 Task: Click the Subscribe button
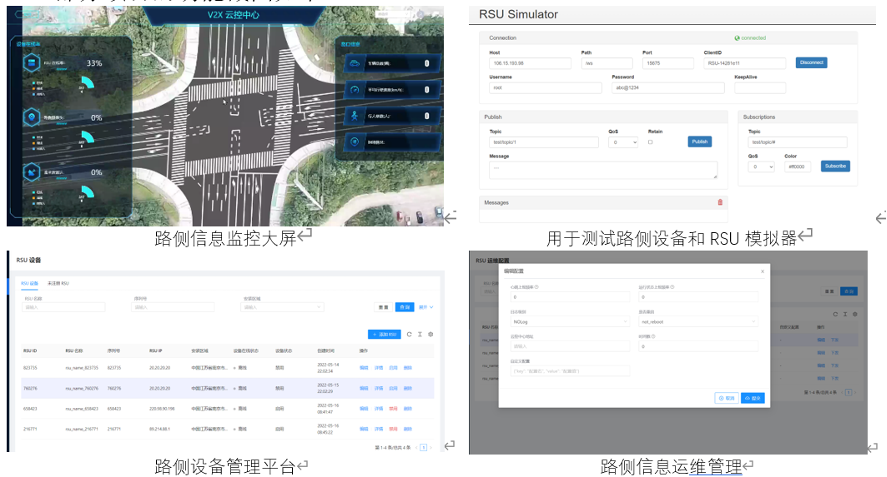pyautogui.click(x=835, y=166)
